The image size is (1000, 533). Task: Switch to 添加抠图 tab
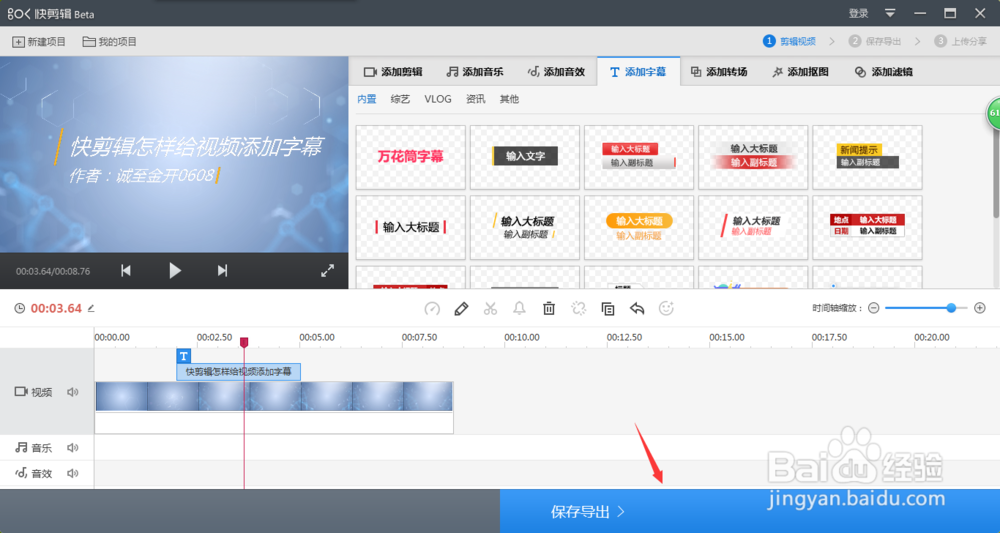(800, 72)
